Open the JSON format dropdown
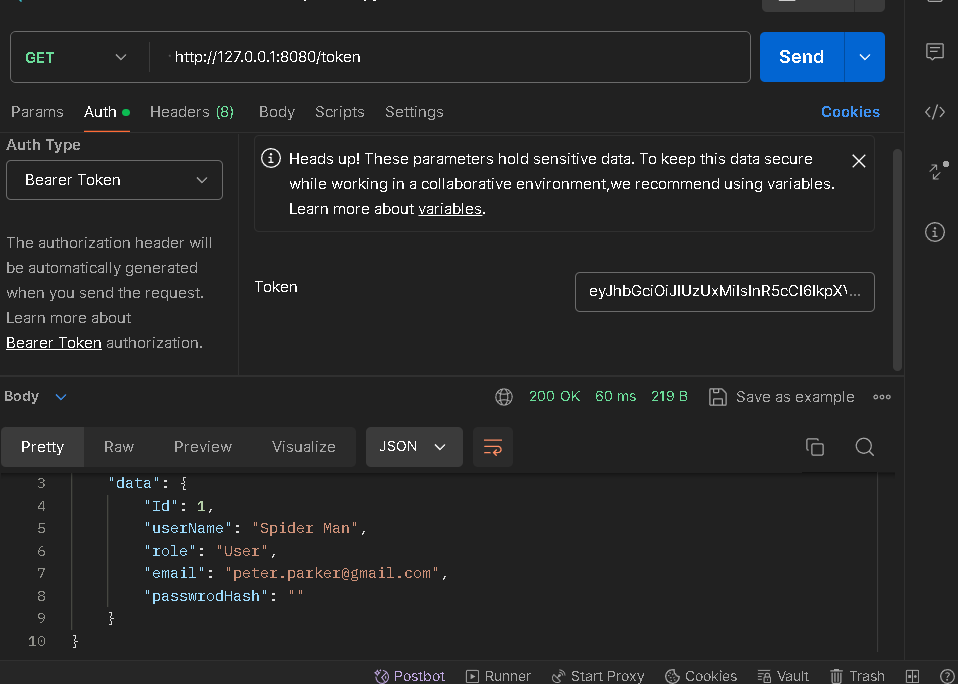The height and width of the screenshot is (684, 958). (x=414, y=447)
